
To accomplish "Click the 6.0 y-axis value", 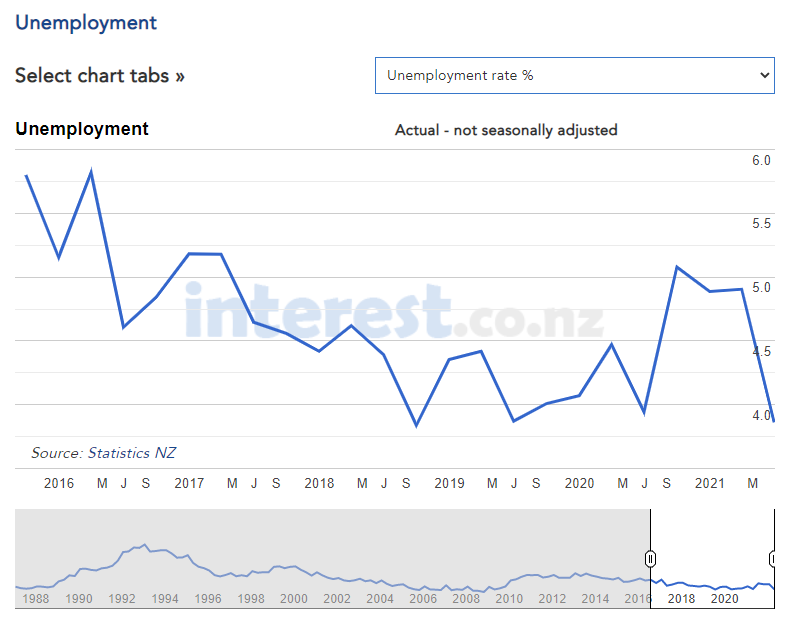I will 761,161.
